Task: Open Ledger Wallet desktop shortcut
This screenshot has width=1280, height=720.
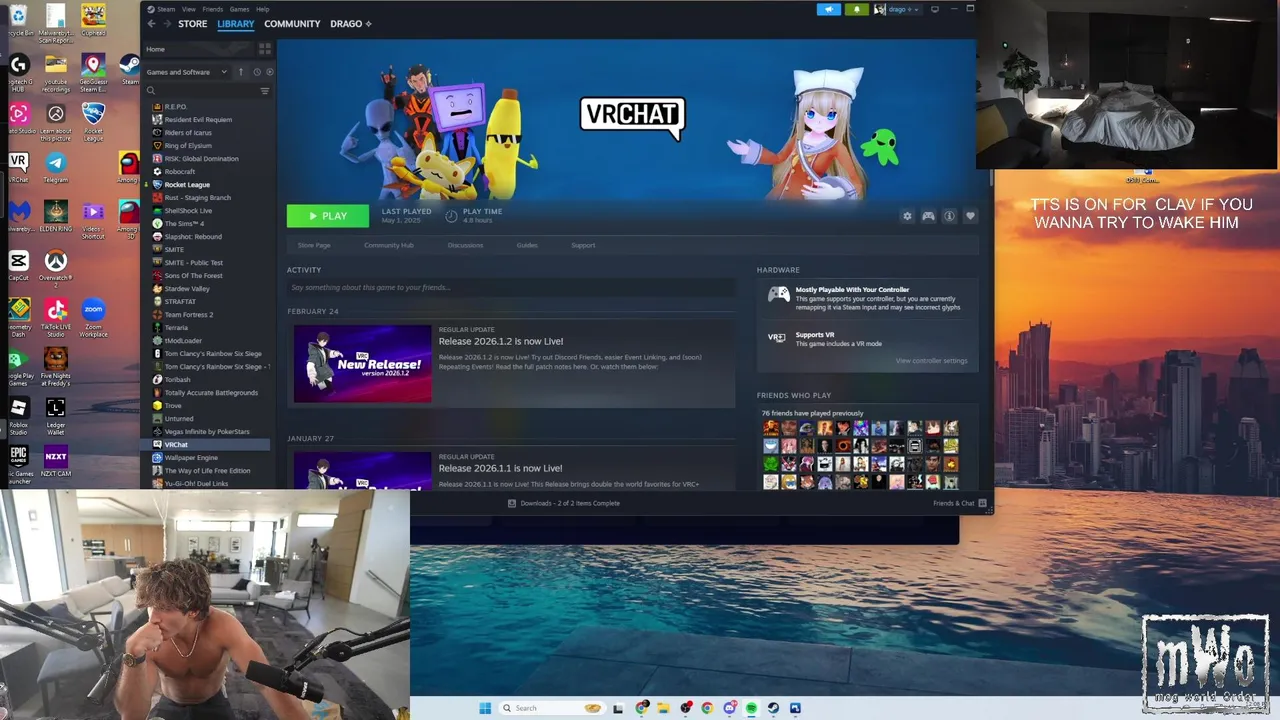Action: pos(56,415)
